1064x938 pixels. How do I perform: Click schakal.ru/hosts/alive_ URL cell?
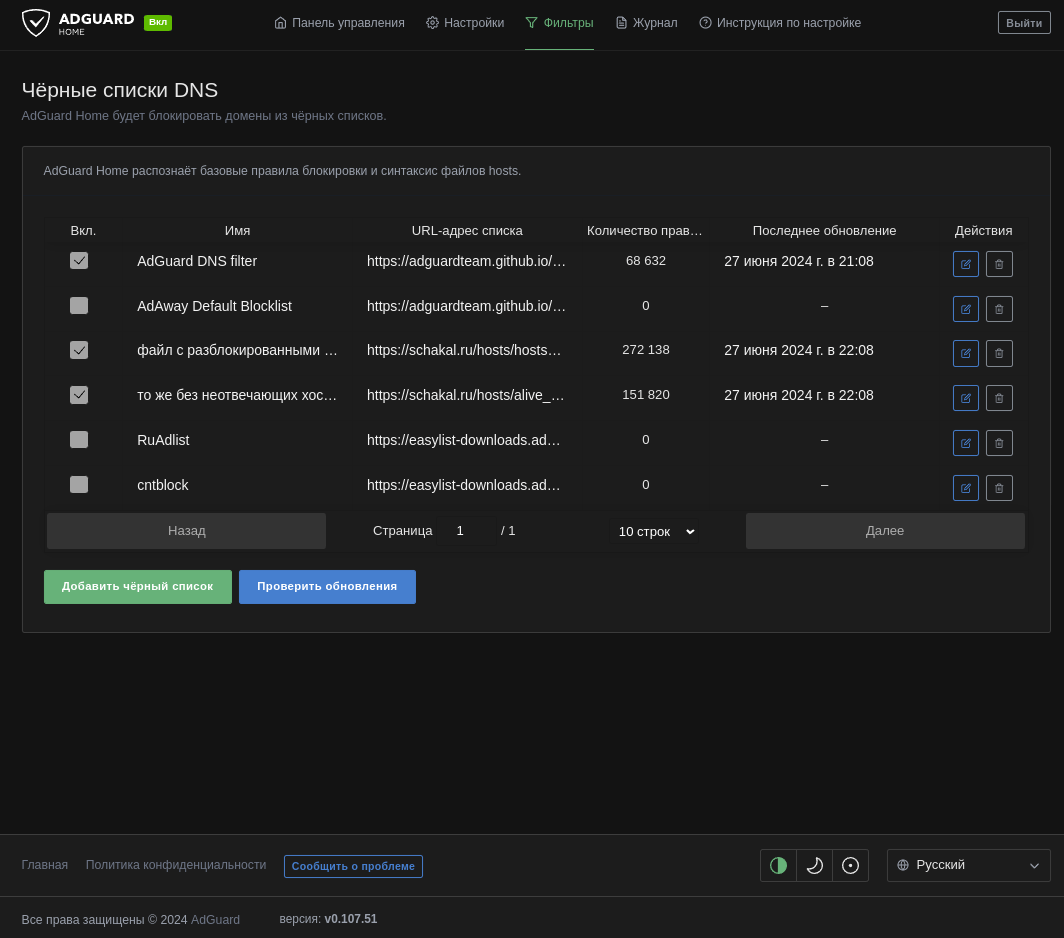[x=466, y=396]
